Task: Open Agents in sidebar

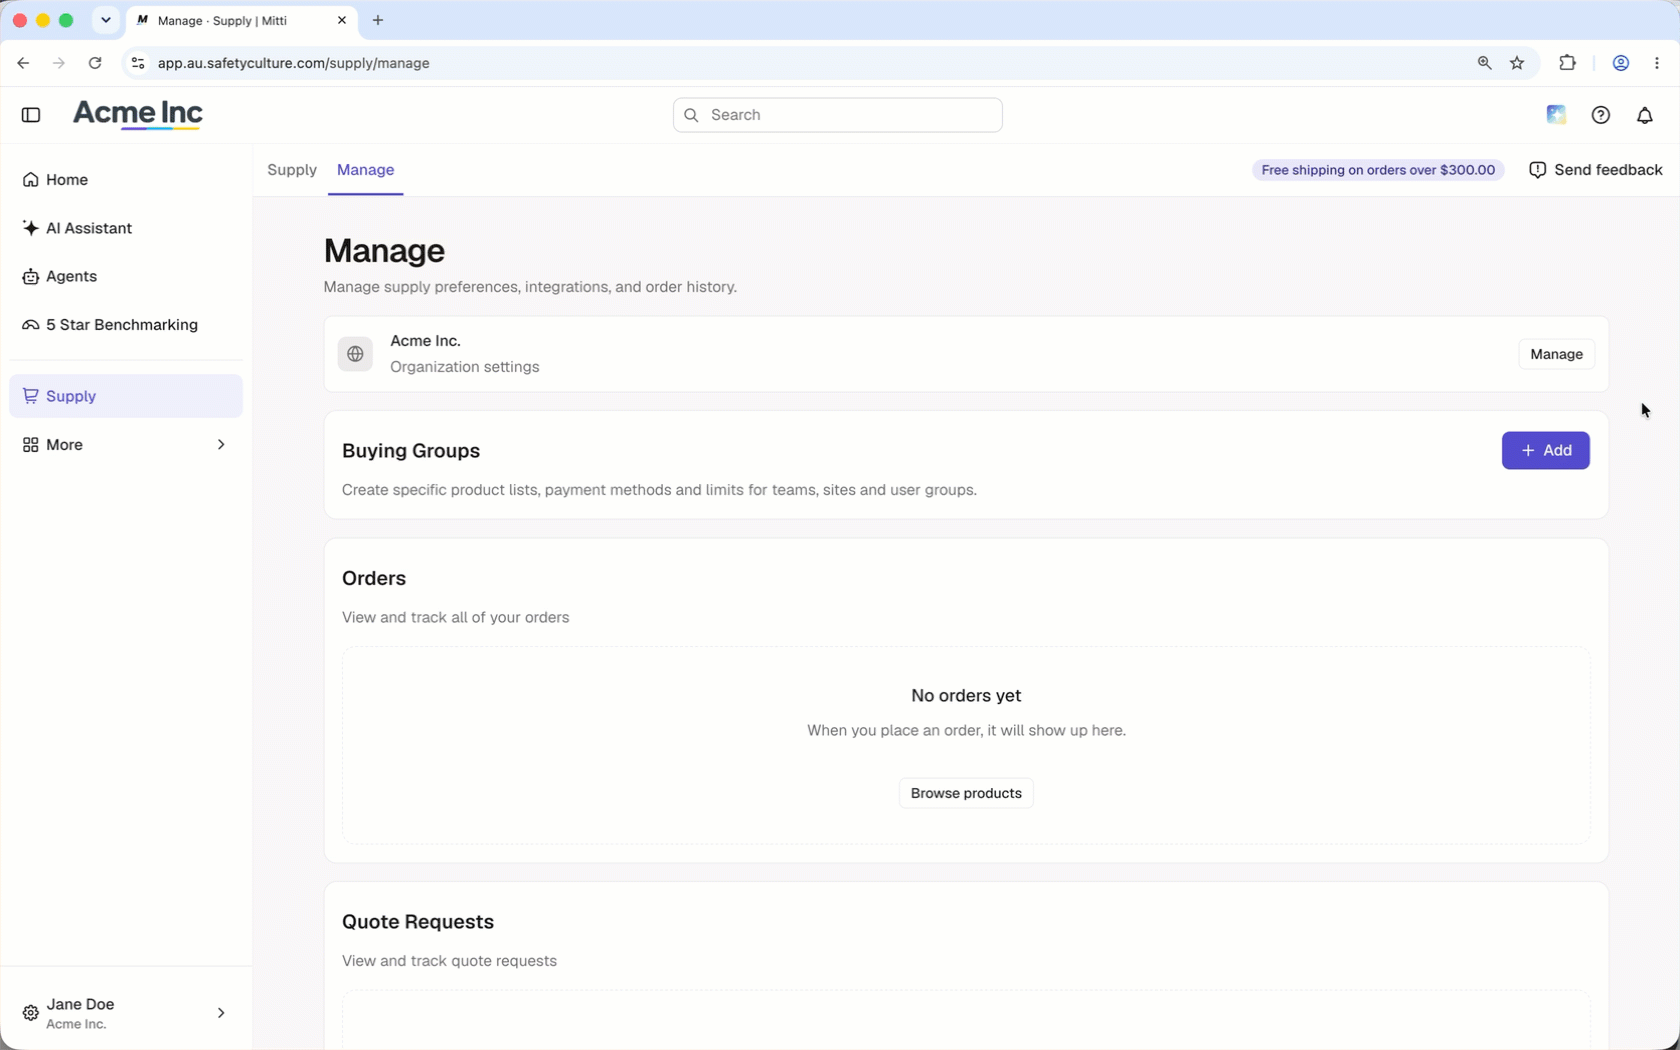Action: click(126, 276)
